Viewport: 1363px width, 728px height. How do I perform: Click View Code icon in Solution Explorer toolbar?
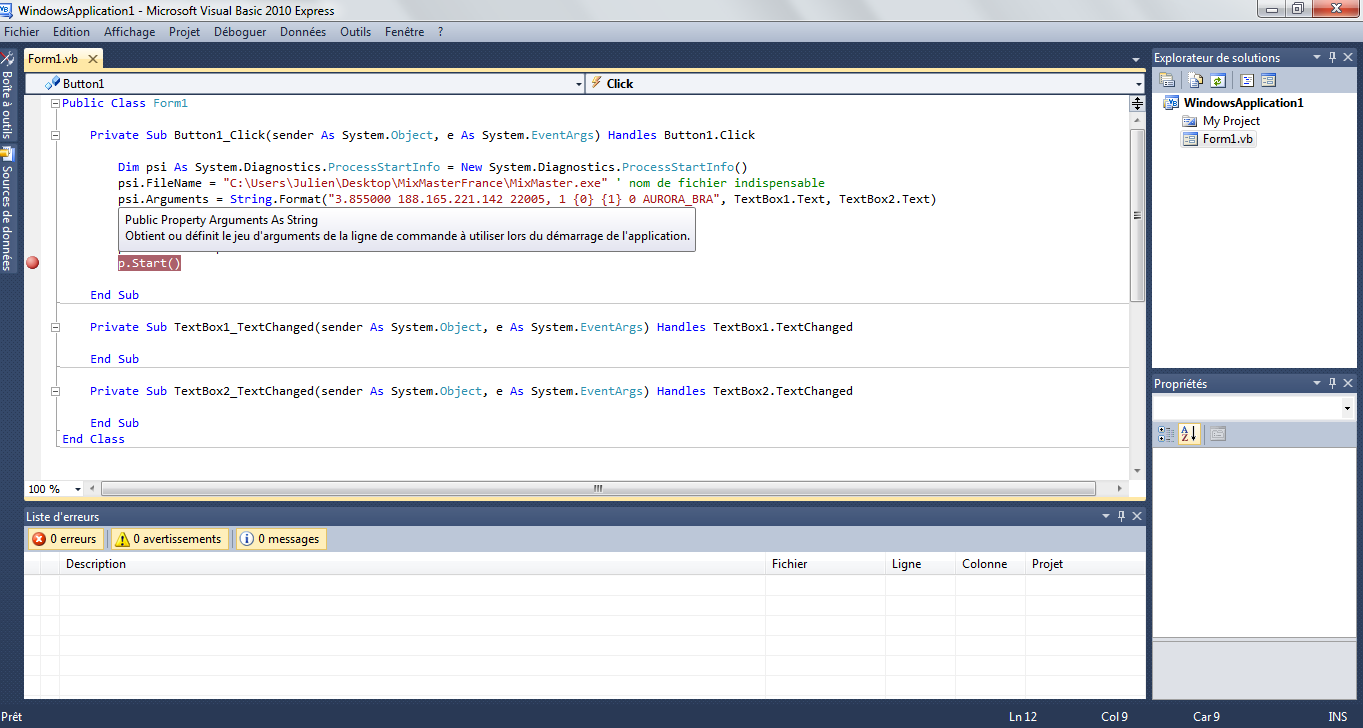click(x=1247, y=81)
